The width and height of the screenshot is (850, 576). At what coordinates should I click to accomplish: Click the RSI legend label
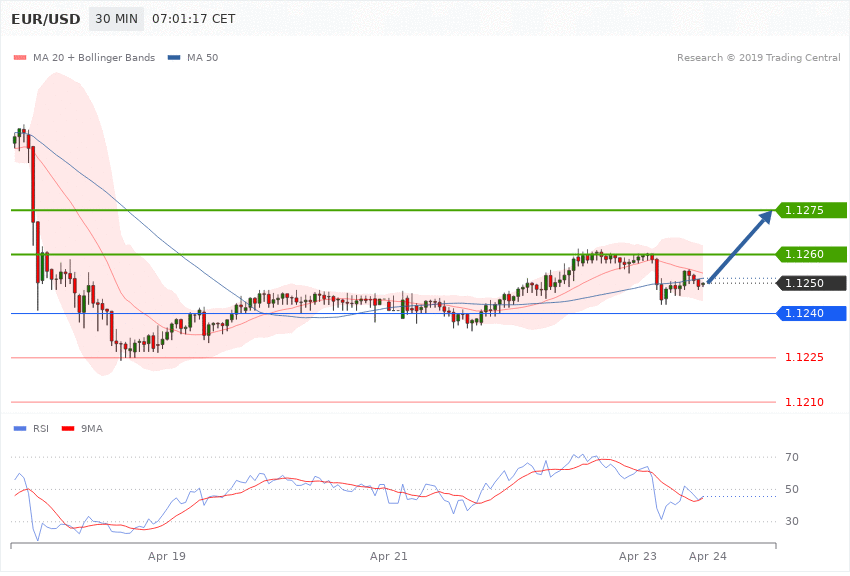tap(41, 429)
